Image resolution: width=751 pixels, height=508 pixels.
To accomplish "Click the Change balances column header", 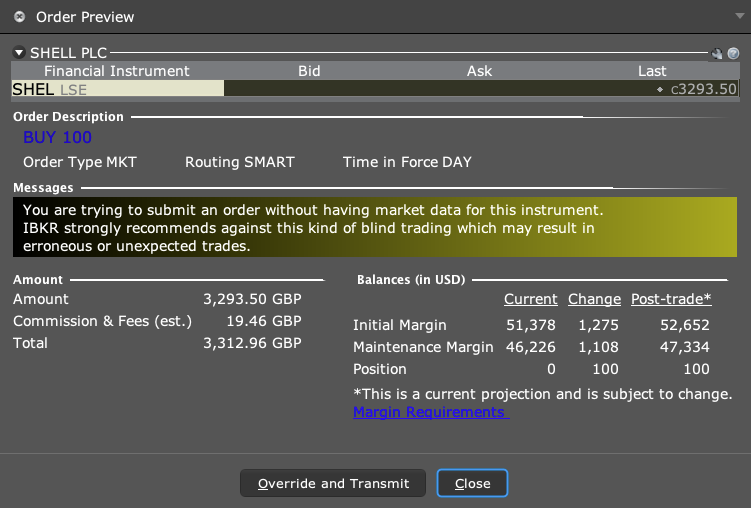I will click(594, 299).
